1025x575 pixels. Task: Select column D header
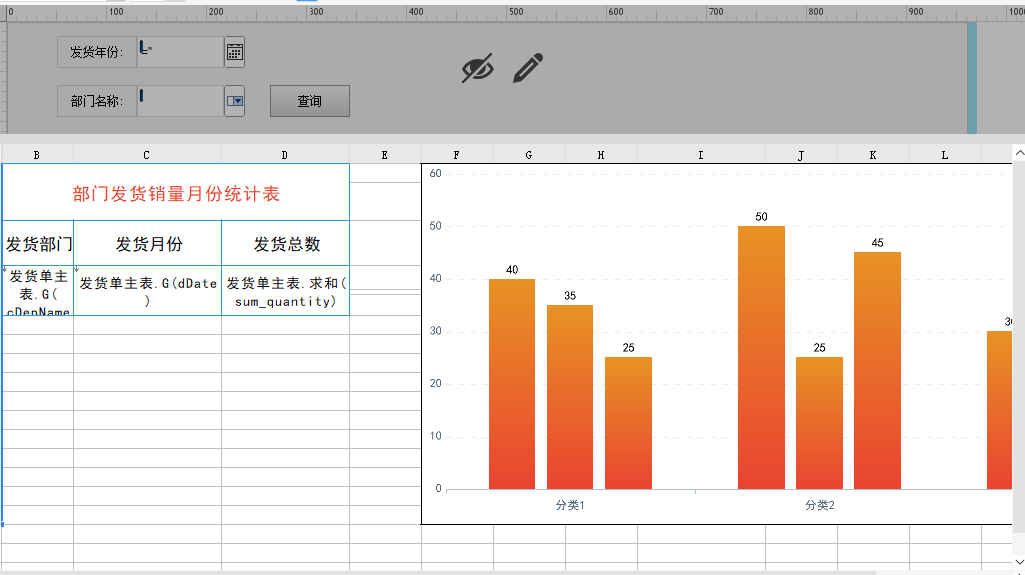point(284,155)
